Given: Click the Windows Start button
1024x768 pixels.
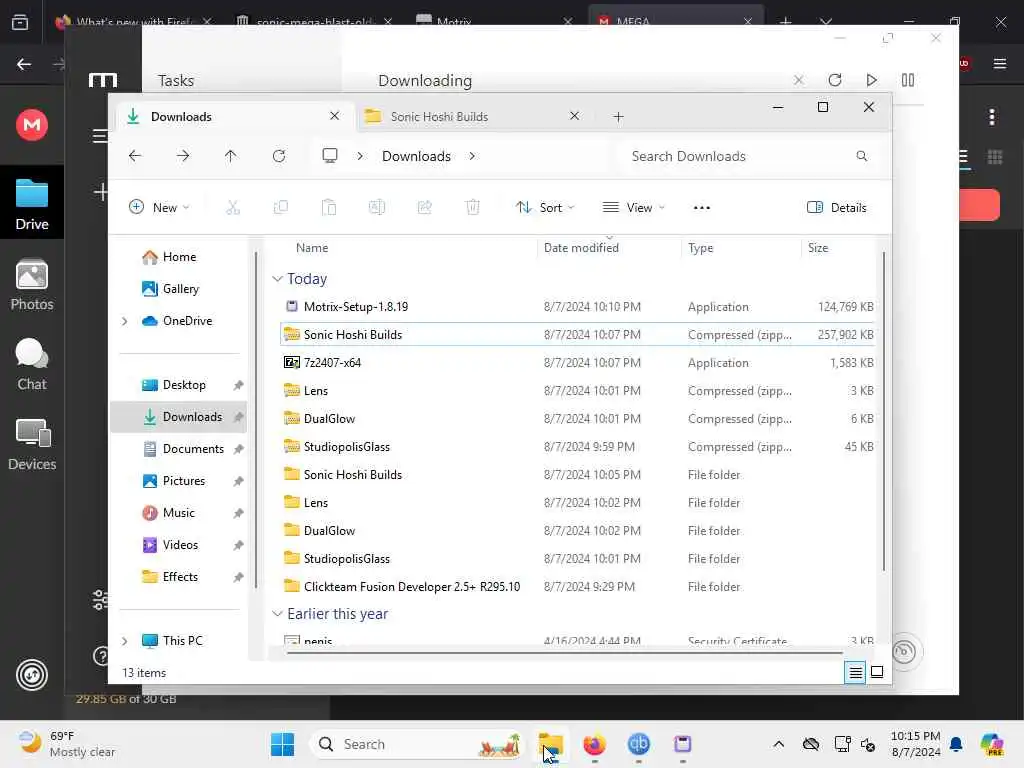Looking at the screenshot, I should pos(283,744).
